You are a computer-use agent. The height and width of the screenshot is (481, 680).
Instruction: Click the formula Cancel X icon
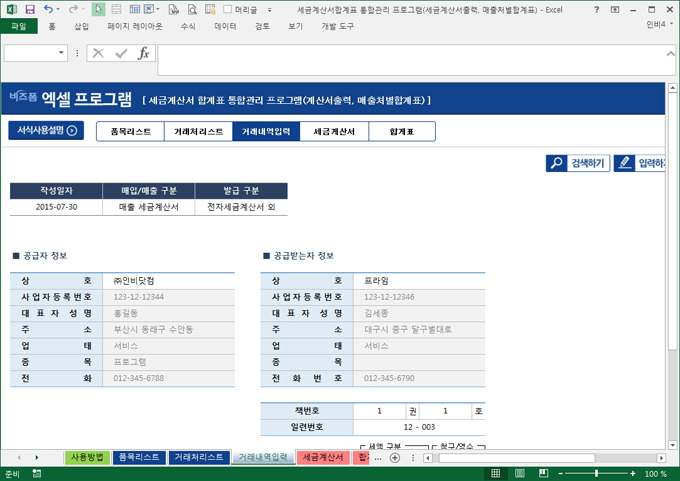tap(98, 53)
